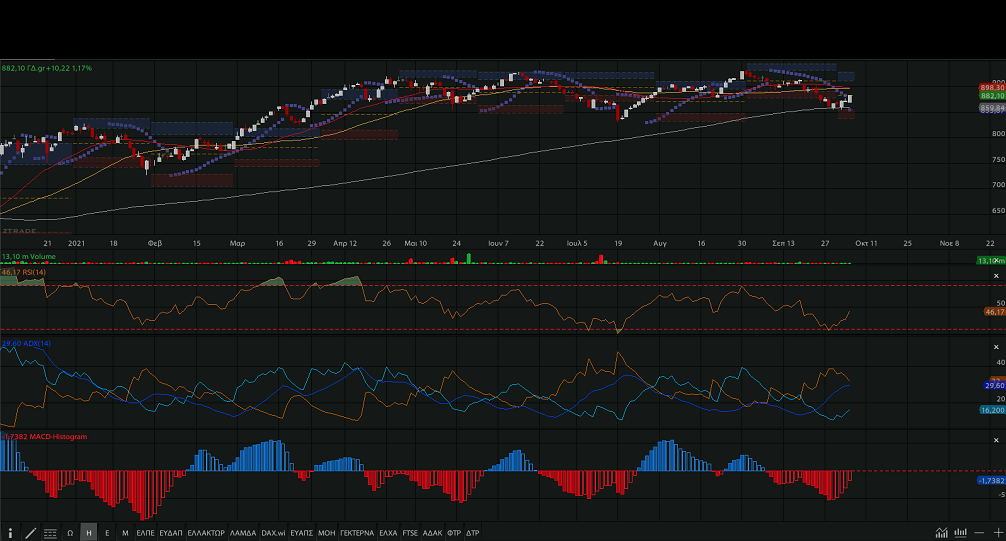Select the M monthly timeframe

tap(125, 533)
